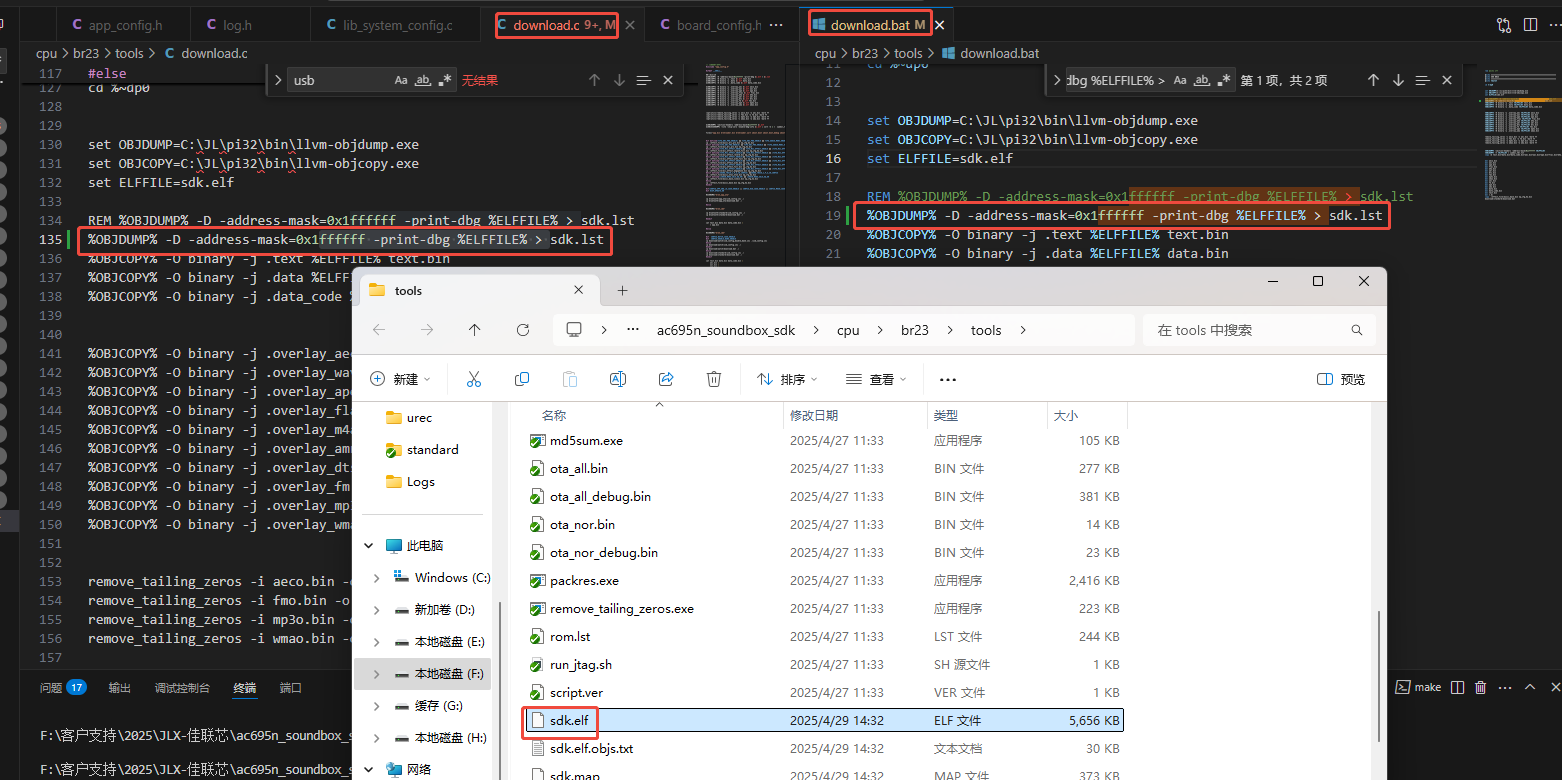Viewport: 1562px width, 780px height.
Task: Close the usb find widget
Action: click(x=668, y=80)
